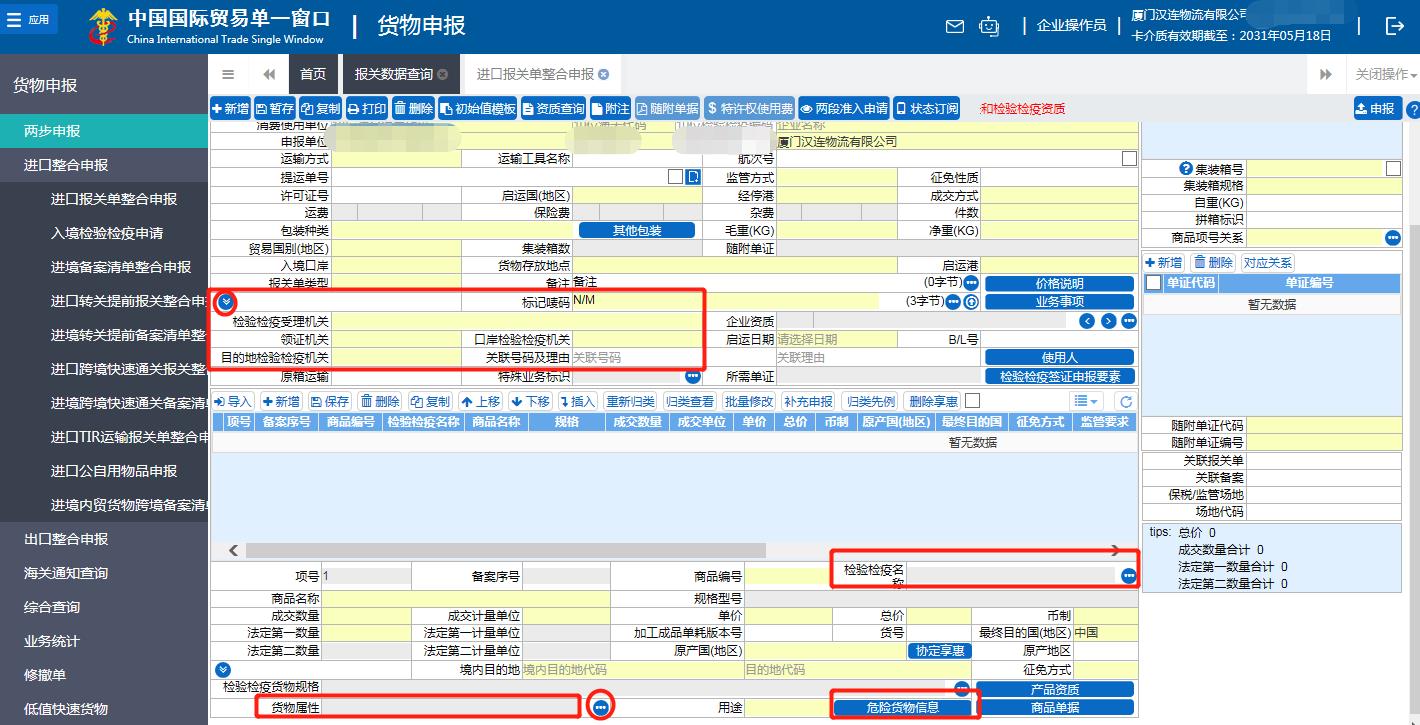Click 检验检疫签证申报要素 button
This screenshot has width=1420, height=725.
[x=1059, y=377]
